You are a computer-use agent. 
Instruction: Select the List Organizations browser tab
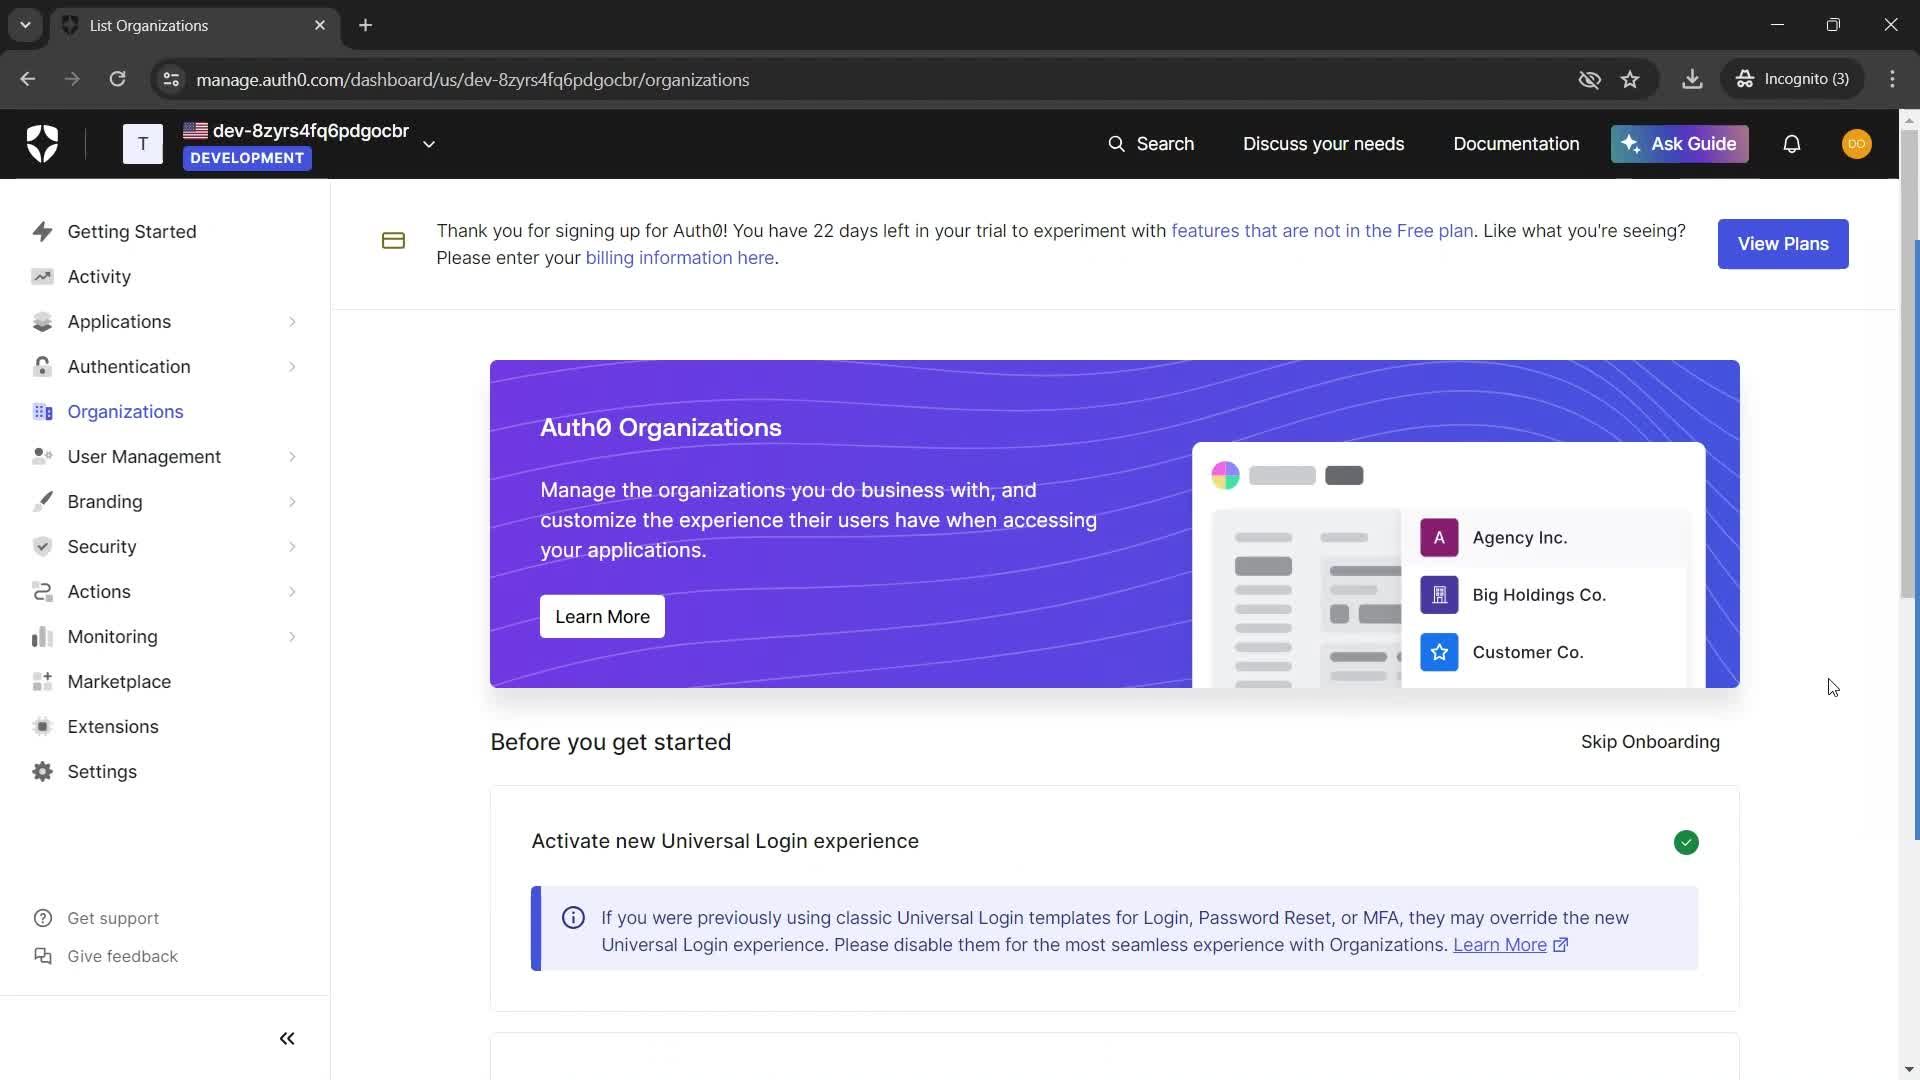pos(195,25)
